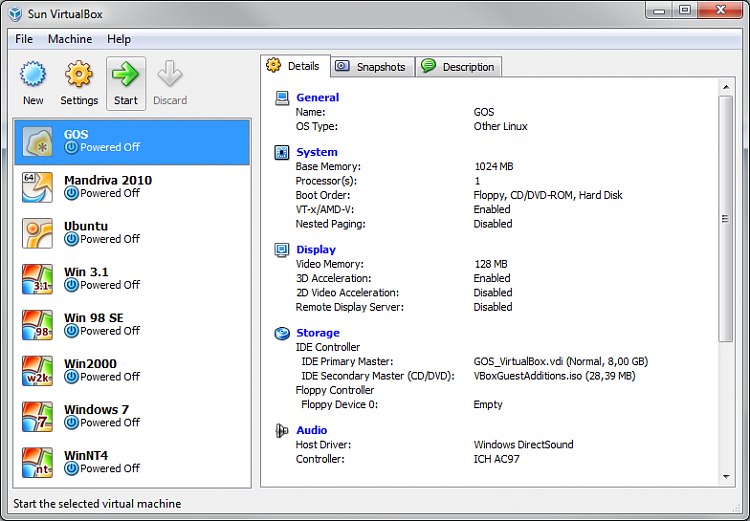Select Ubuntu in the VM list
Screen dimensions: 750x521
point(132,233)
